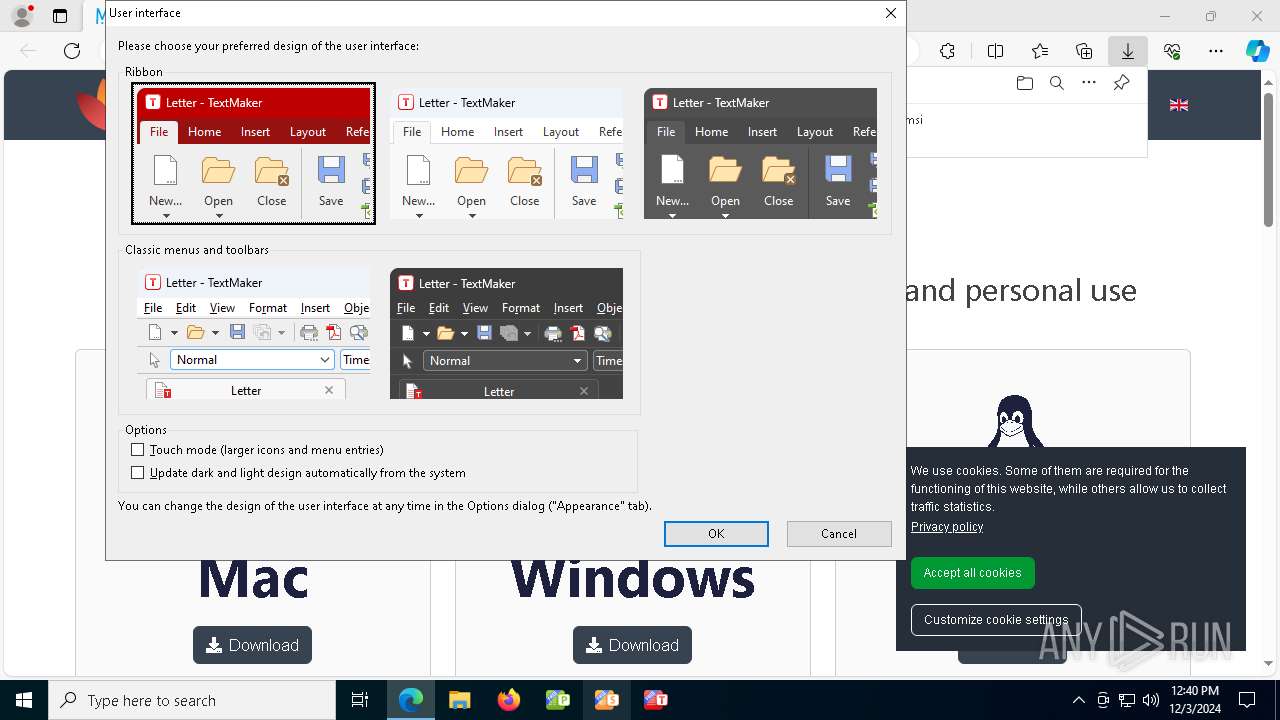This screenshot has height=720, width=1280.
Task: Confirm the dialog with OK
Action: click(716, 534)
